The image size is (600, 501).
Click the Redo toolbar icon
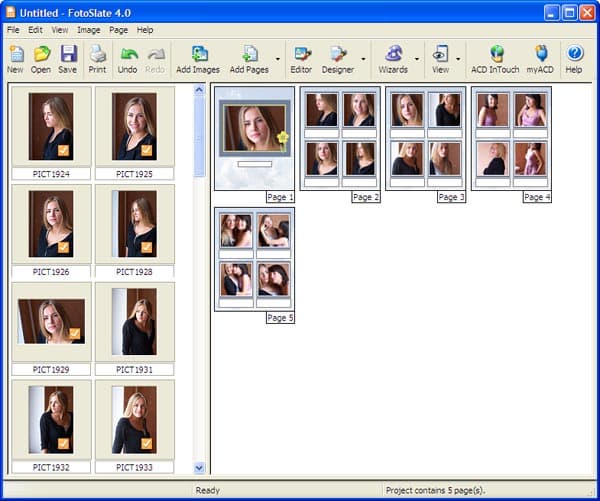click(x=155, y=59)
